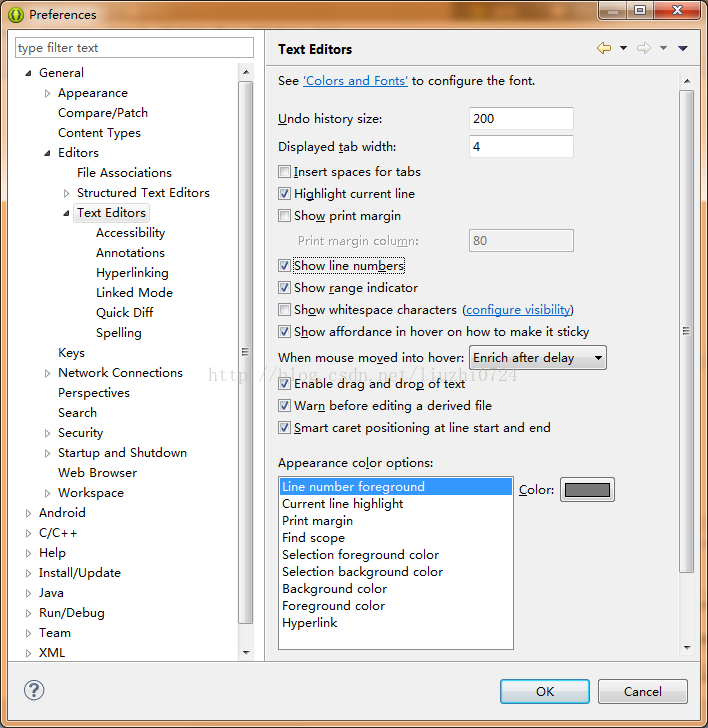Toggle Highlight current line checkbox
The image size is (708, 728).
284,194
